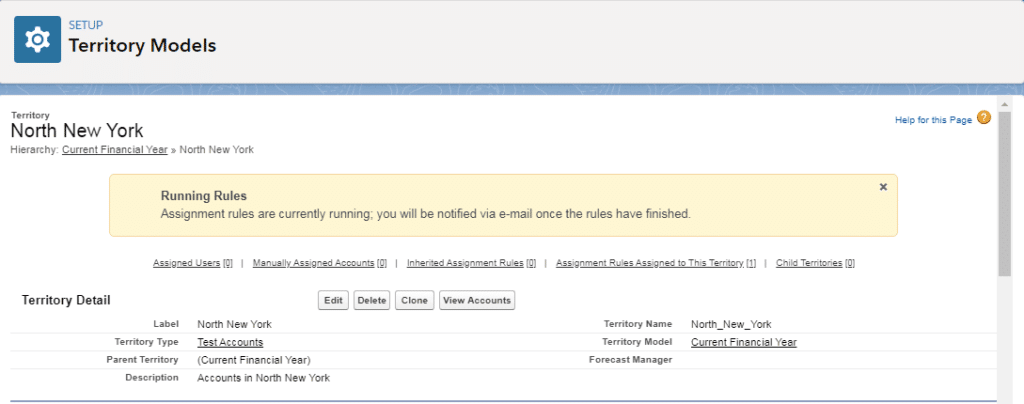The image size is (1024, 404).
Task: Clone the North New York territory
Action: pyautogui.click(x=413, y=300)
